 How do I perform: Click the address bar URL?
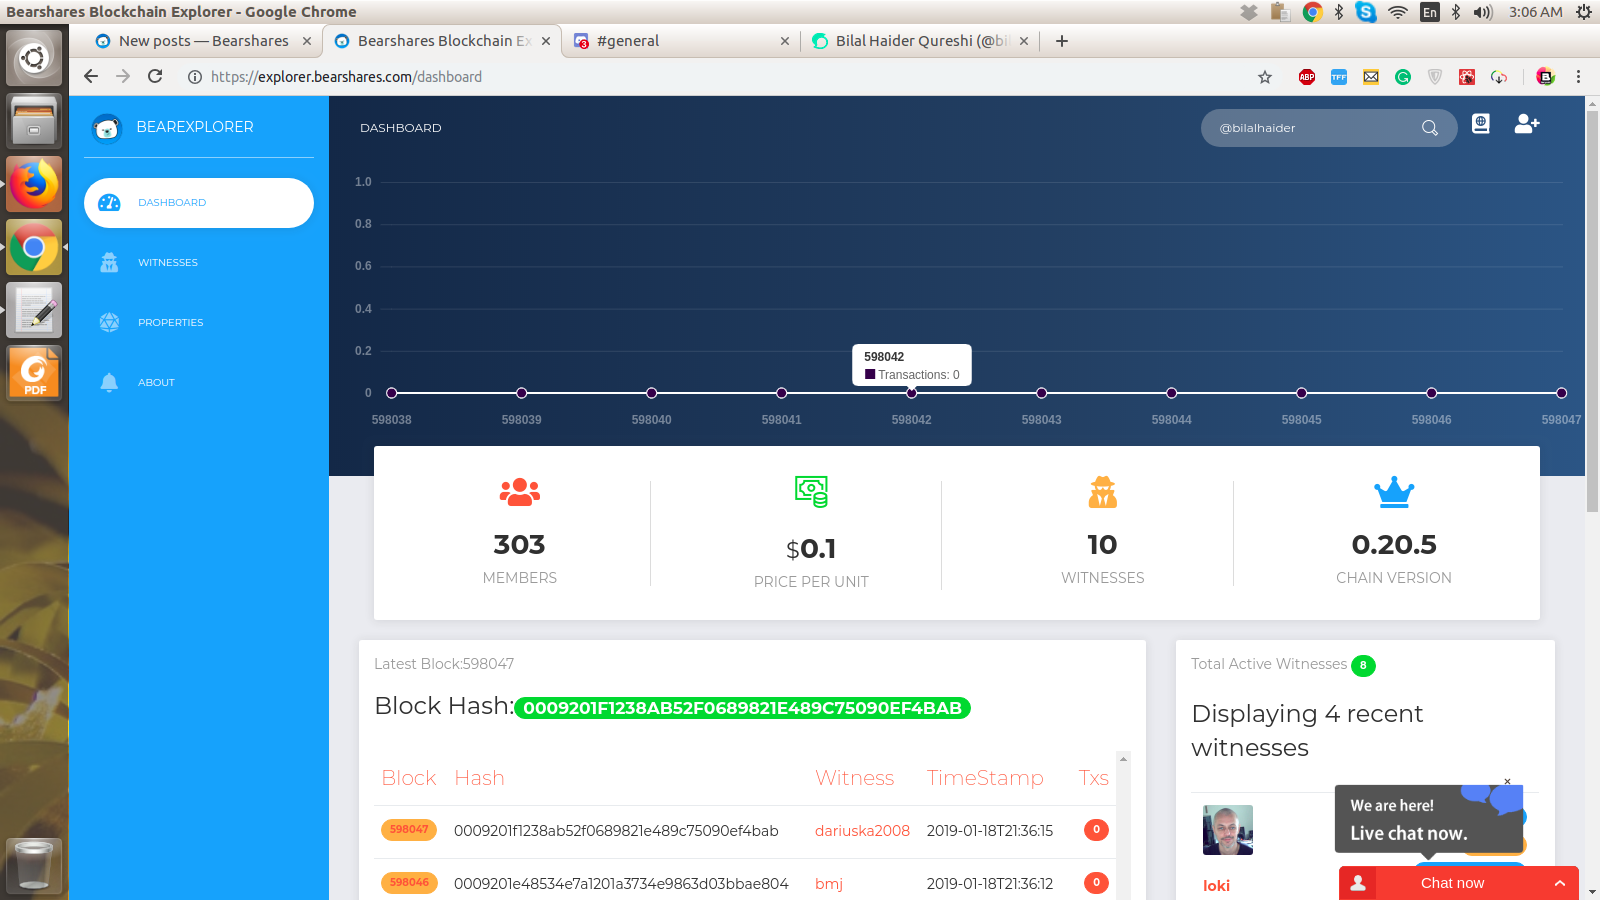(x=346, y=77)
